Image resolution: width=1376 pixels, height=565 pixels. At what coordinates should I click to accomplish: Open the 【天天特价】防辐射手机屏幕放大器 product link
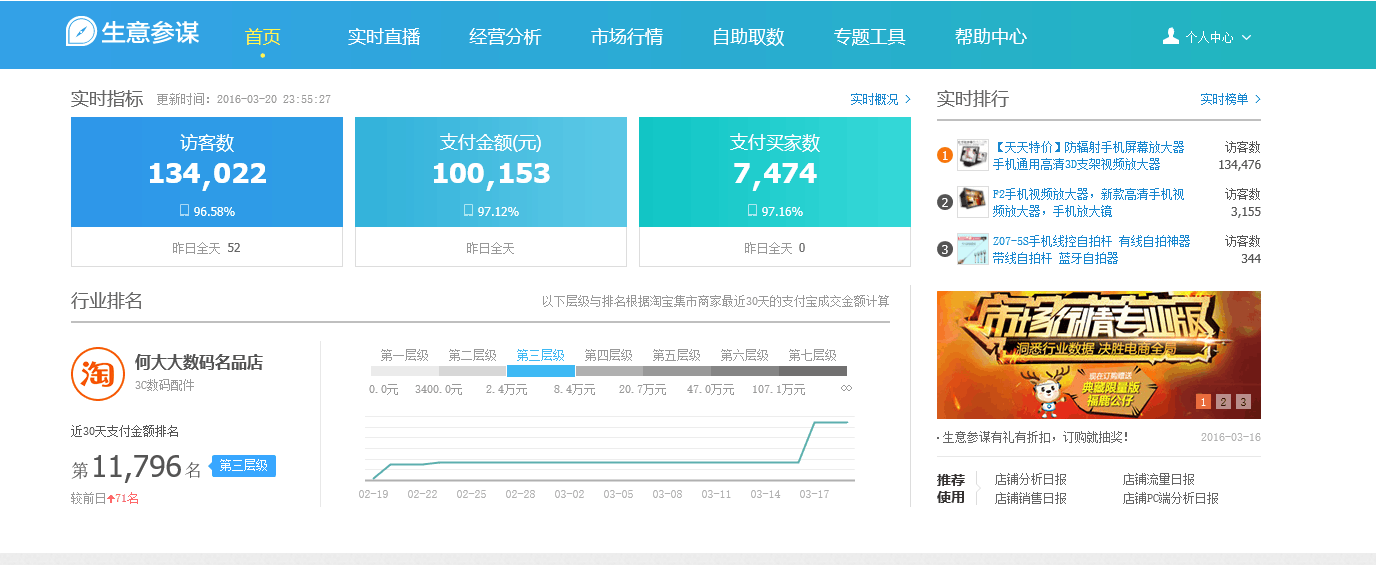pyautogui.click(x=1088, y=155)
